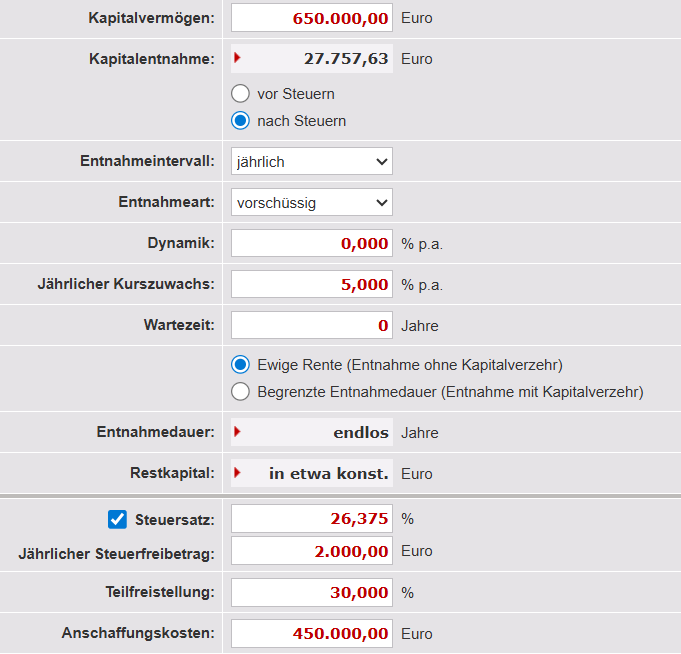681x654 pixels.
Task: Choose 'Ewige Rente' withdrawal option
Action: [240, 365]
